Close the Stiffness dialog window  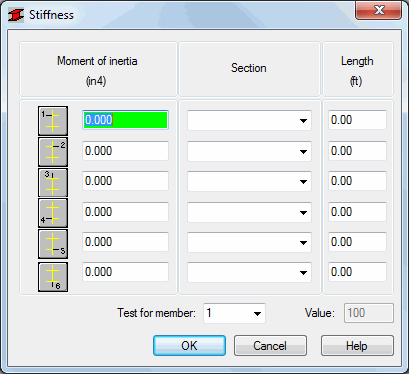pyautogui.click(x=379, y=10)
